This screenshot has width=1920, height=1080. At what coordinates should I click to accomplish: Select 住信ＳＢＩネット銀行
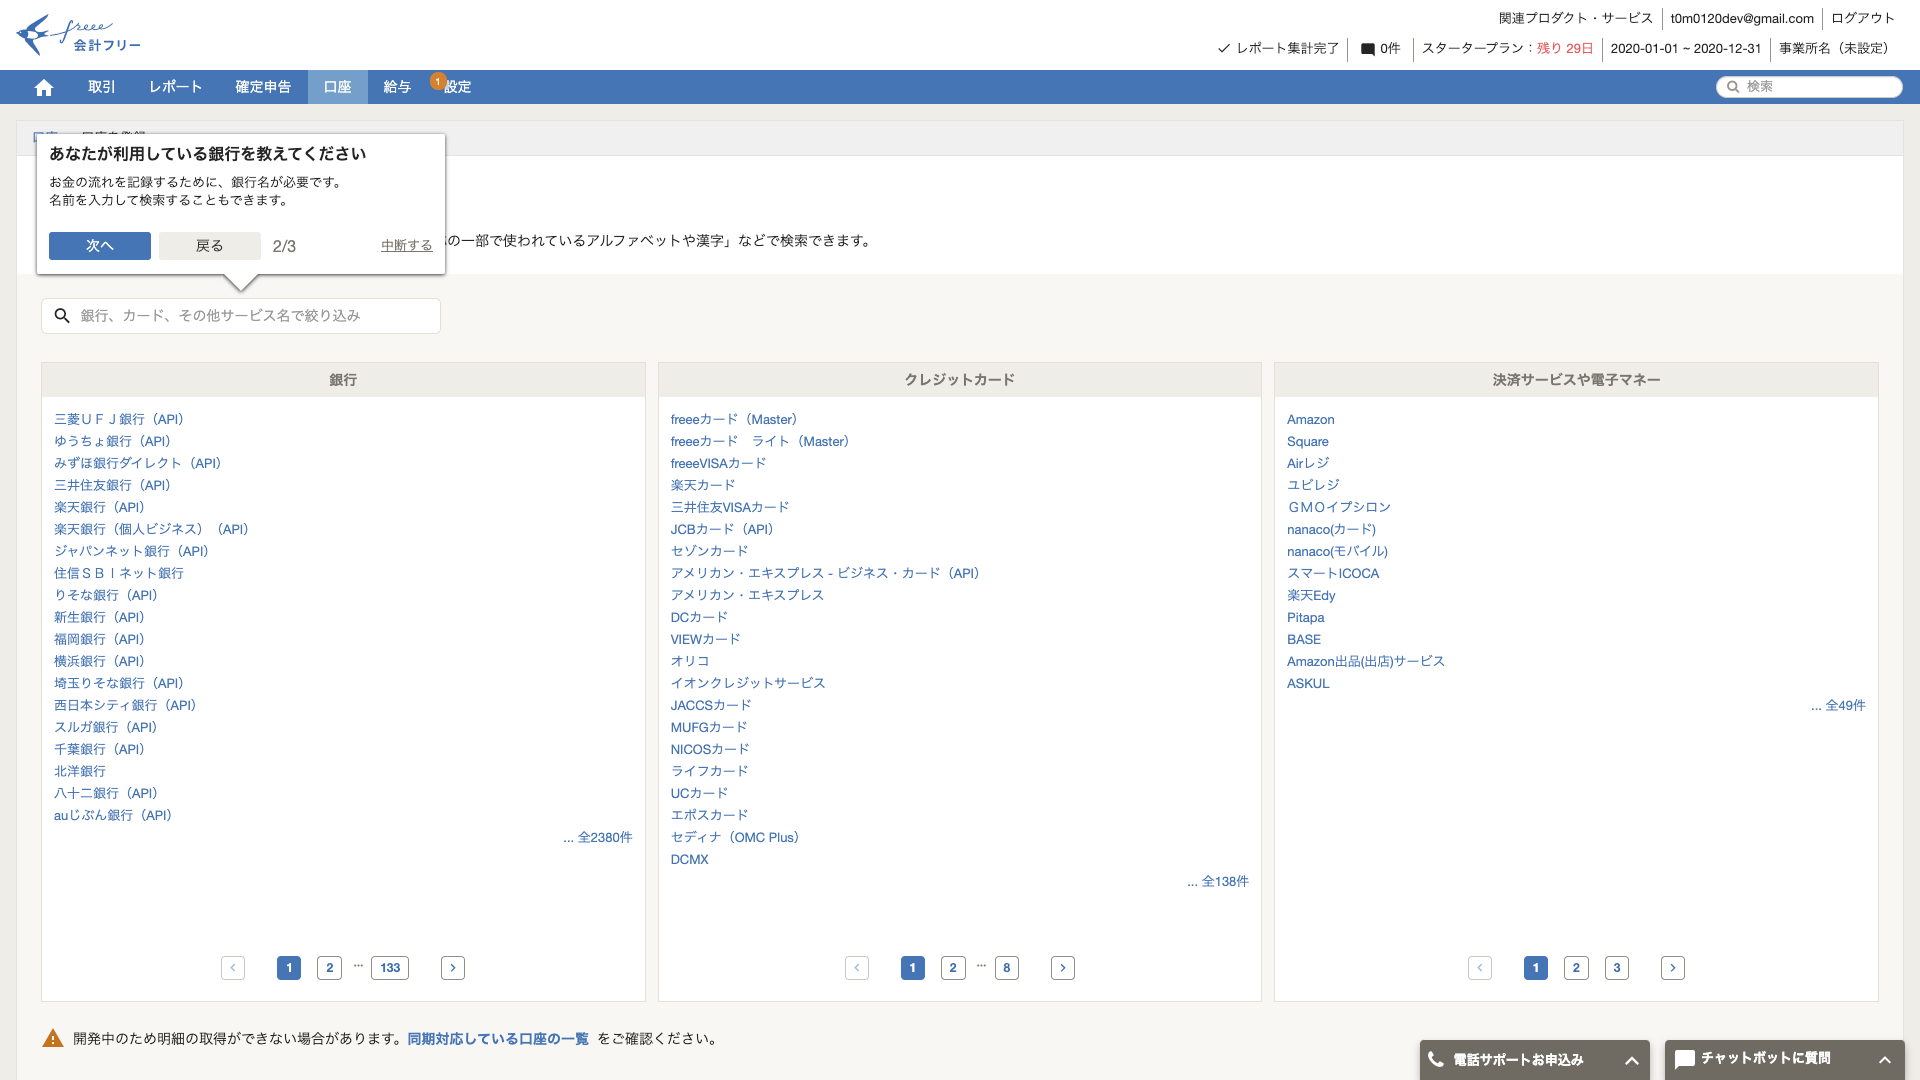(119, 574)
